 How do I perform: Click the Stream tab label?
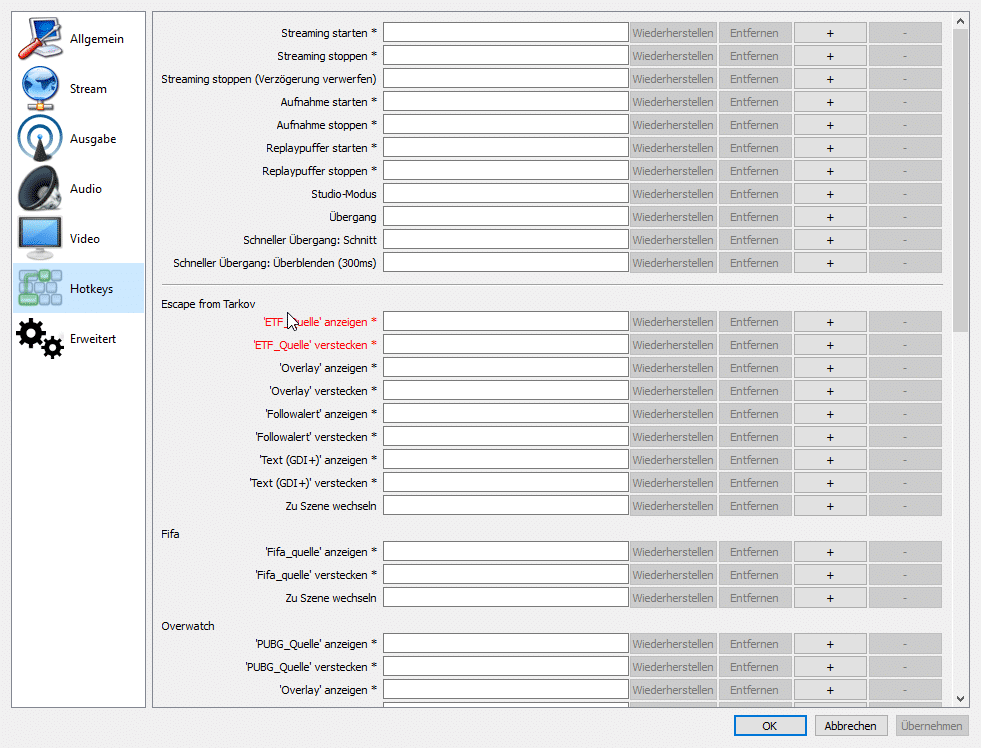(x=88, y=89)
